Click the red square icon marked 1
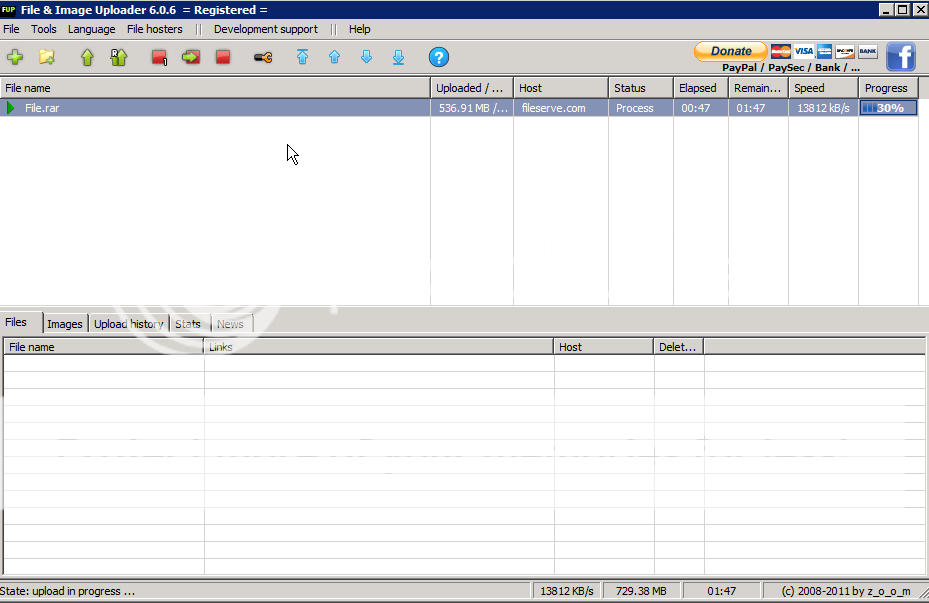 pos(159,57)
